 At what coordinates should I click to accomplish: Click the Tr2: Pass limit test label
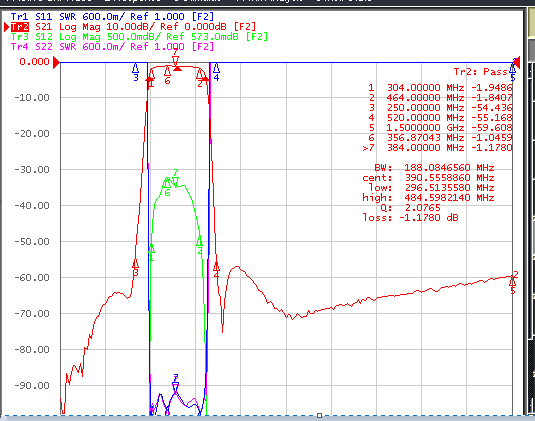(480, 72)
